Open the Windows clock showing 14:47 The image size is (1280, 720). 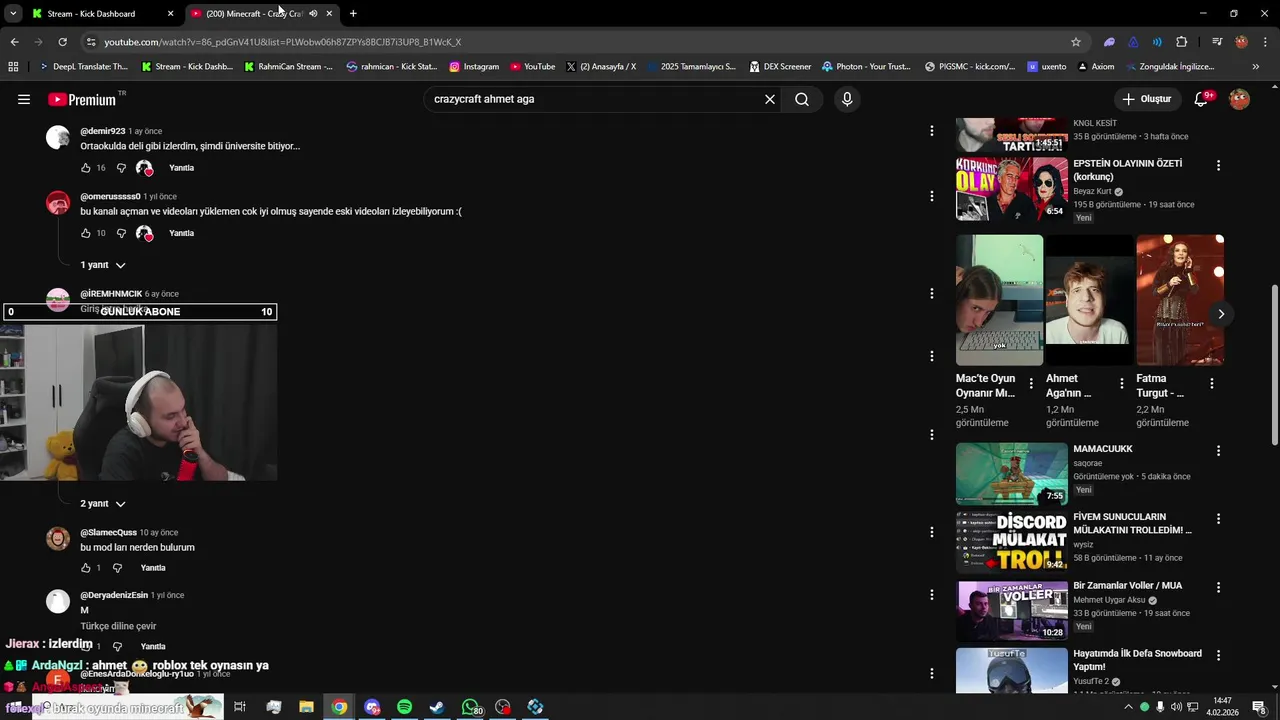tap(1222, 707)
